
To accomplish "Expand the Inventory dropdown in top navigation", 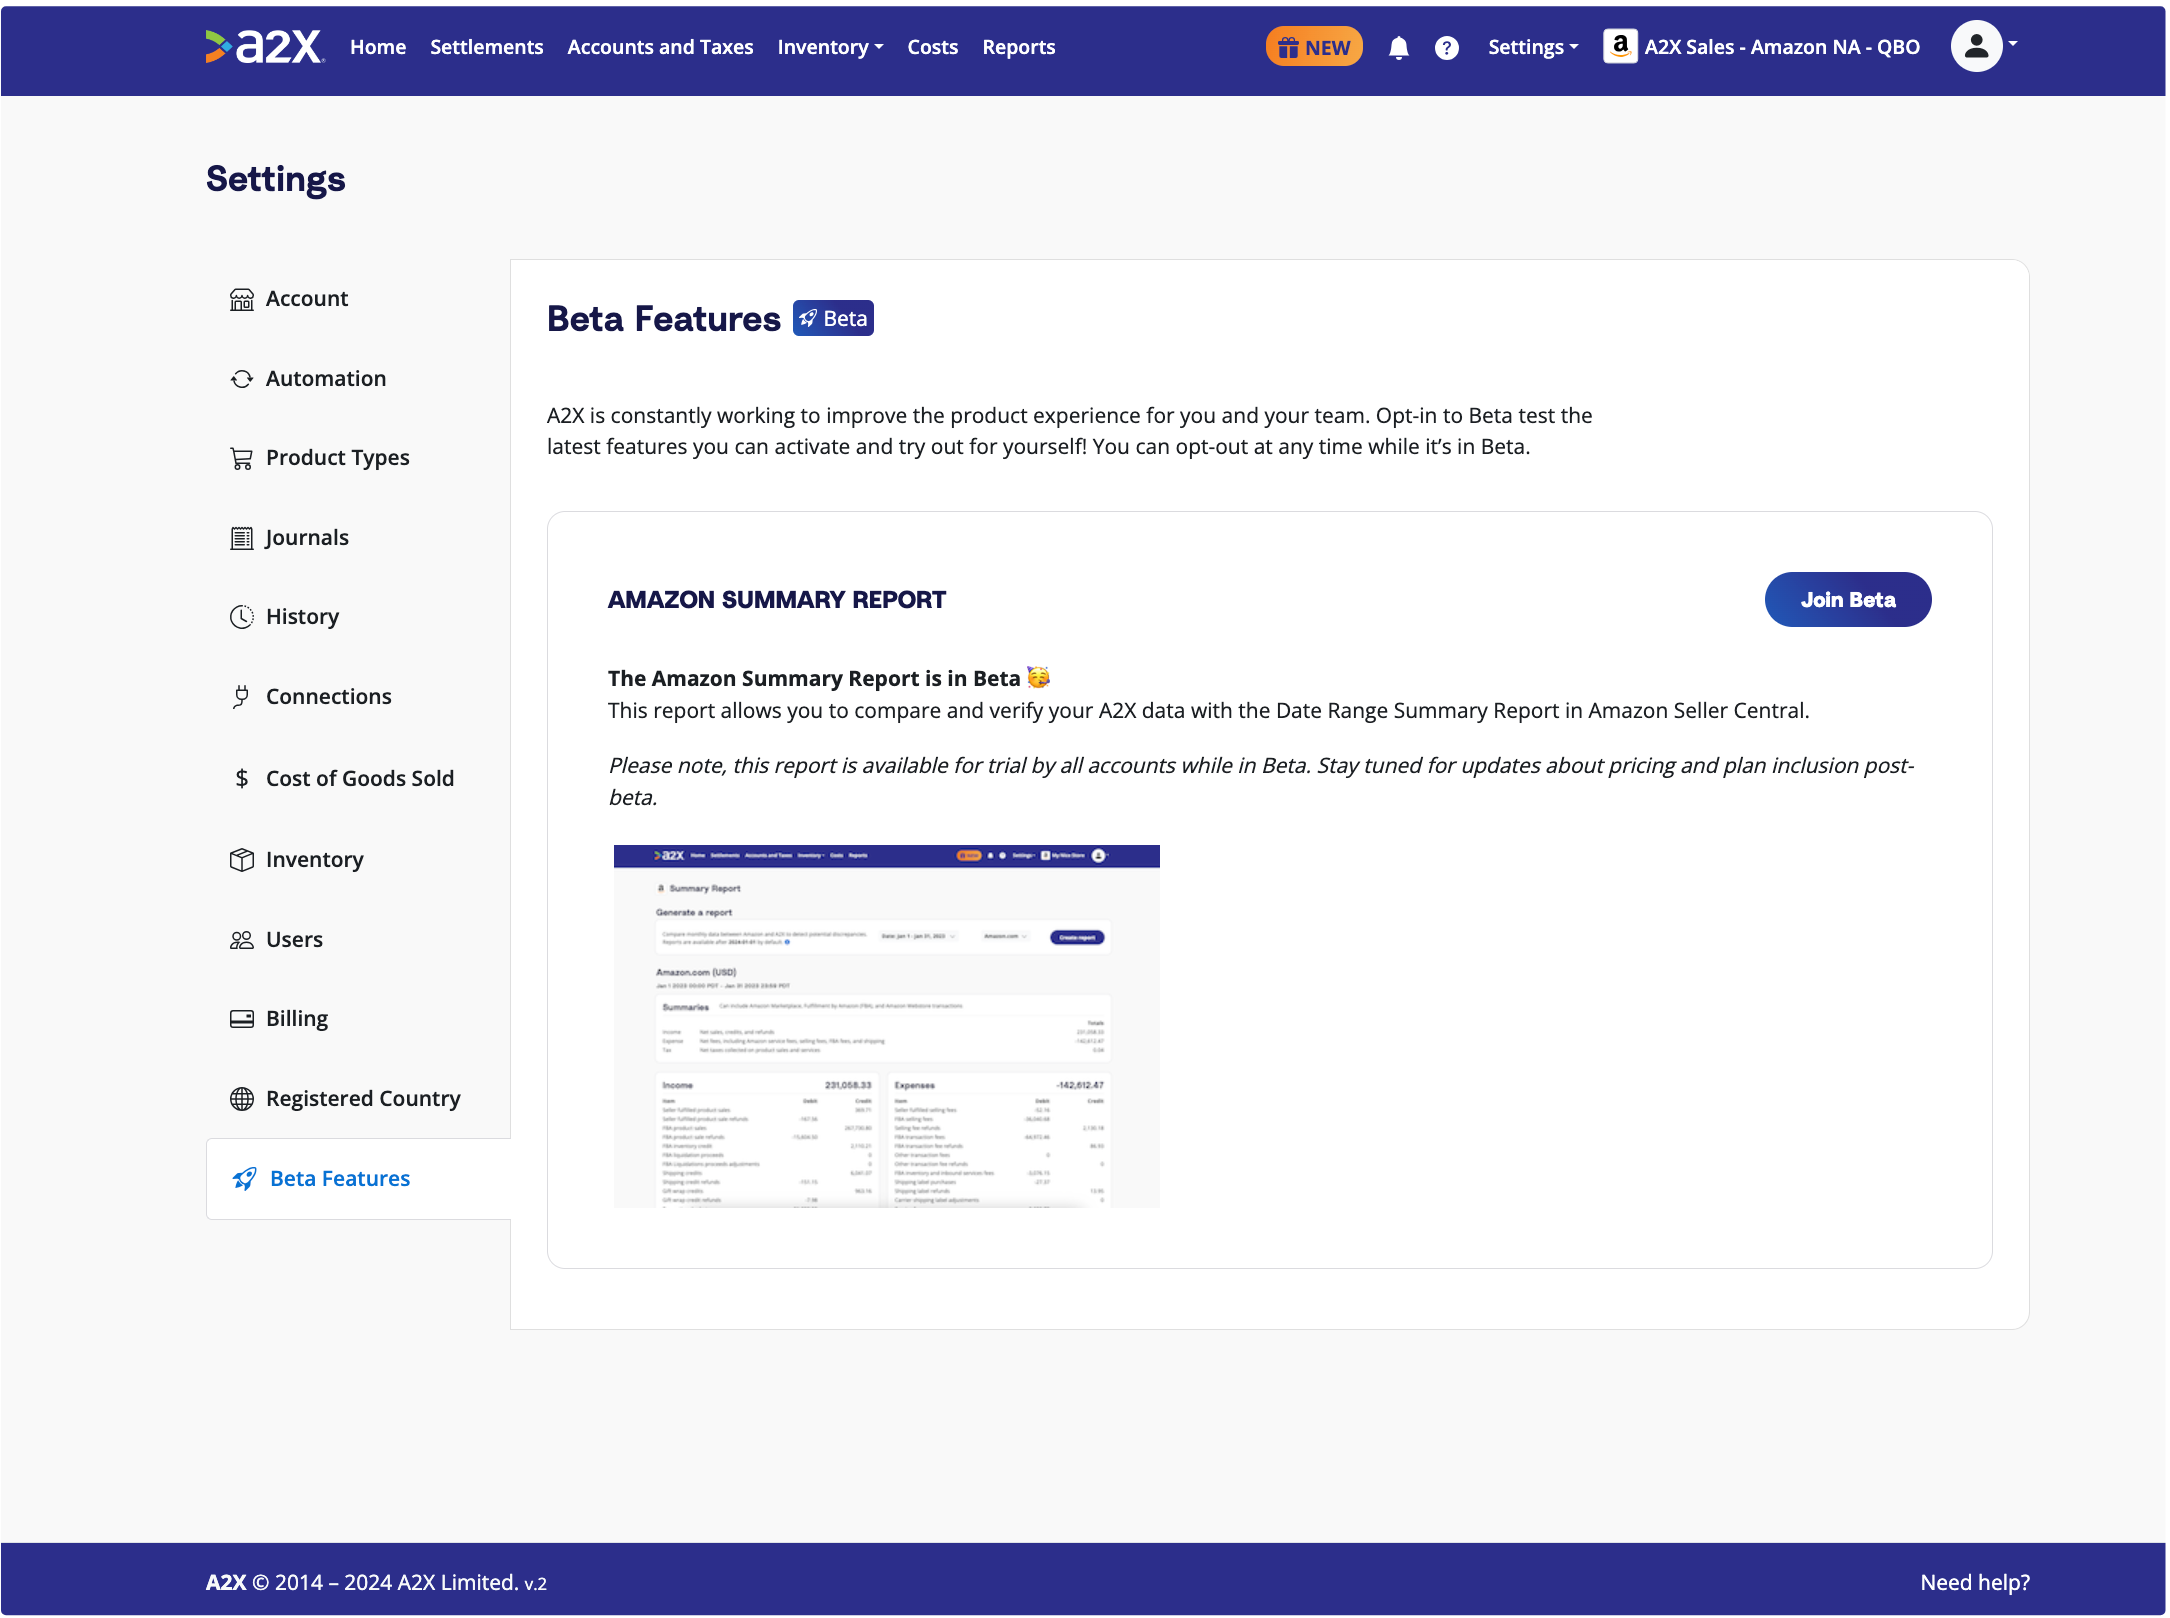I will [x=830, y=47].
